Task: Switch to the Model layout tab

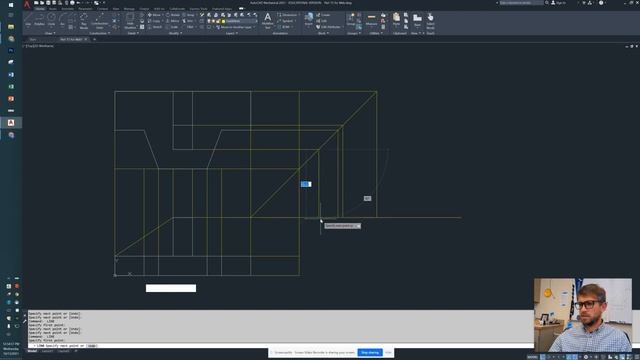Action: (x=32, y=351)
